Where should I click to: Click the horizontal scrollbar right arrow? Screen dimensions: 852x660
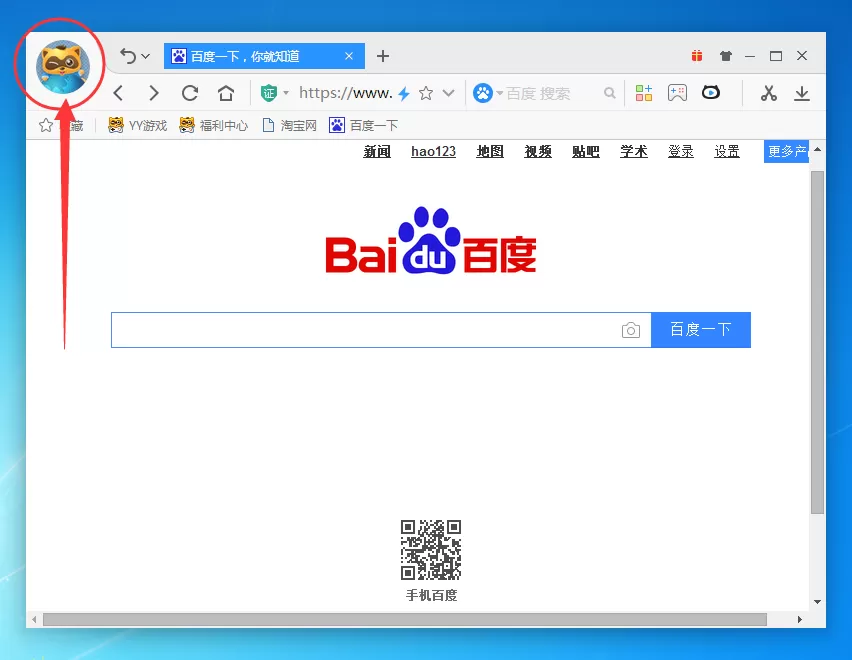pos(799,619)
